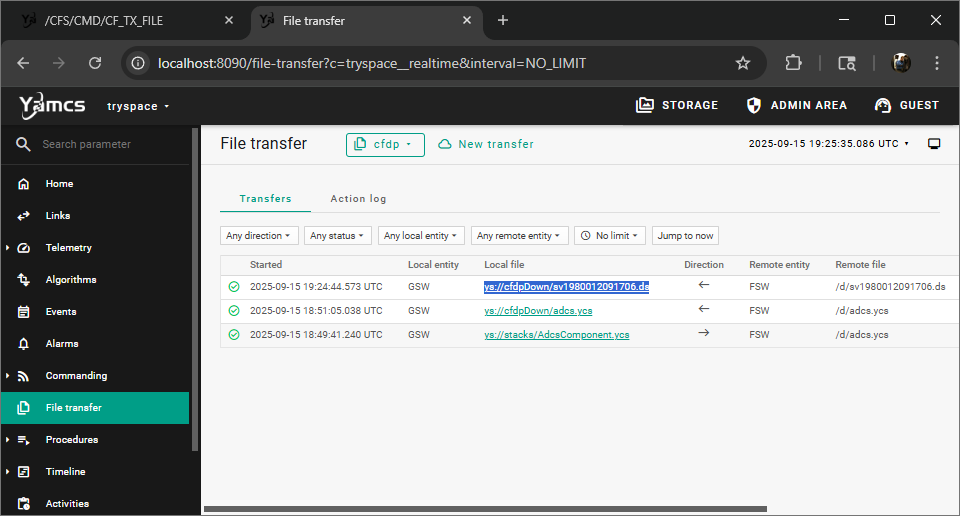Open the Links sidebar item
This screenshot has height=516, width=960.
click(58, 216)
